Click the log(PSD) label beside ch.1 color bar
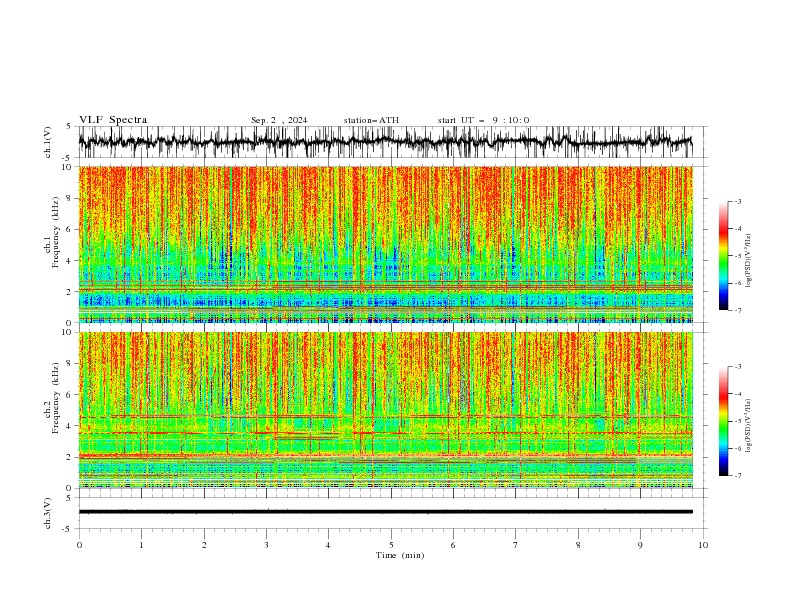792x612 pixels. pos(748,261)
